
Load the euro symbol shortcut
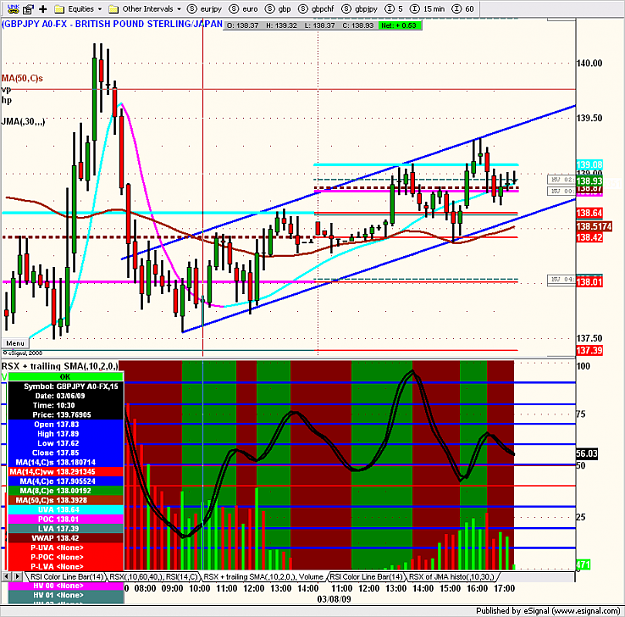pos(244,9)
